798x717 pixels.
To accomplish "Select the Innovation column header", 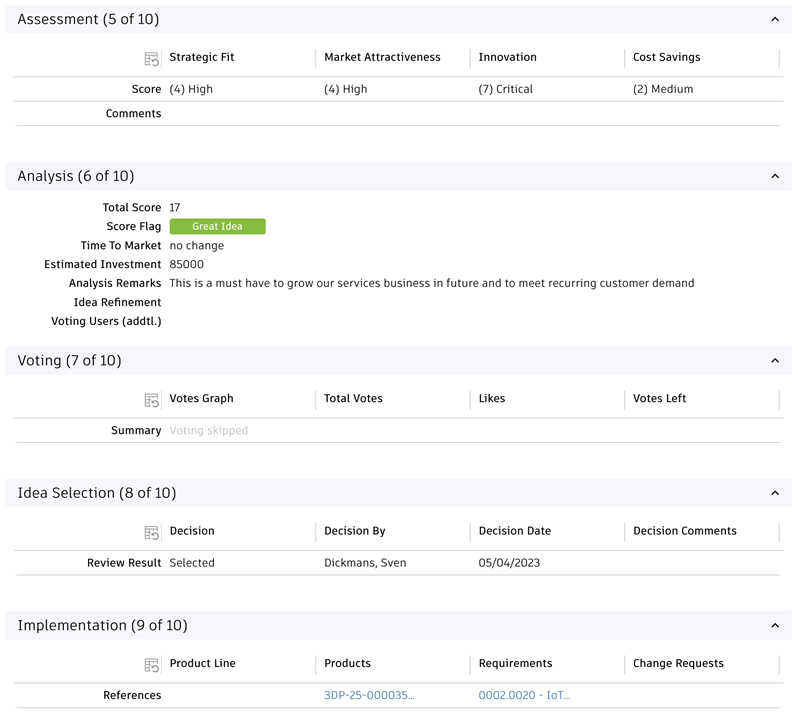I will tap(507, 58).
